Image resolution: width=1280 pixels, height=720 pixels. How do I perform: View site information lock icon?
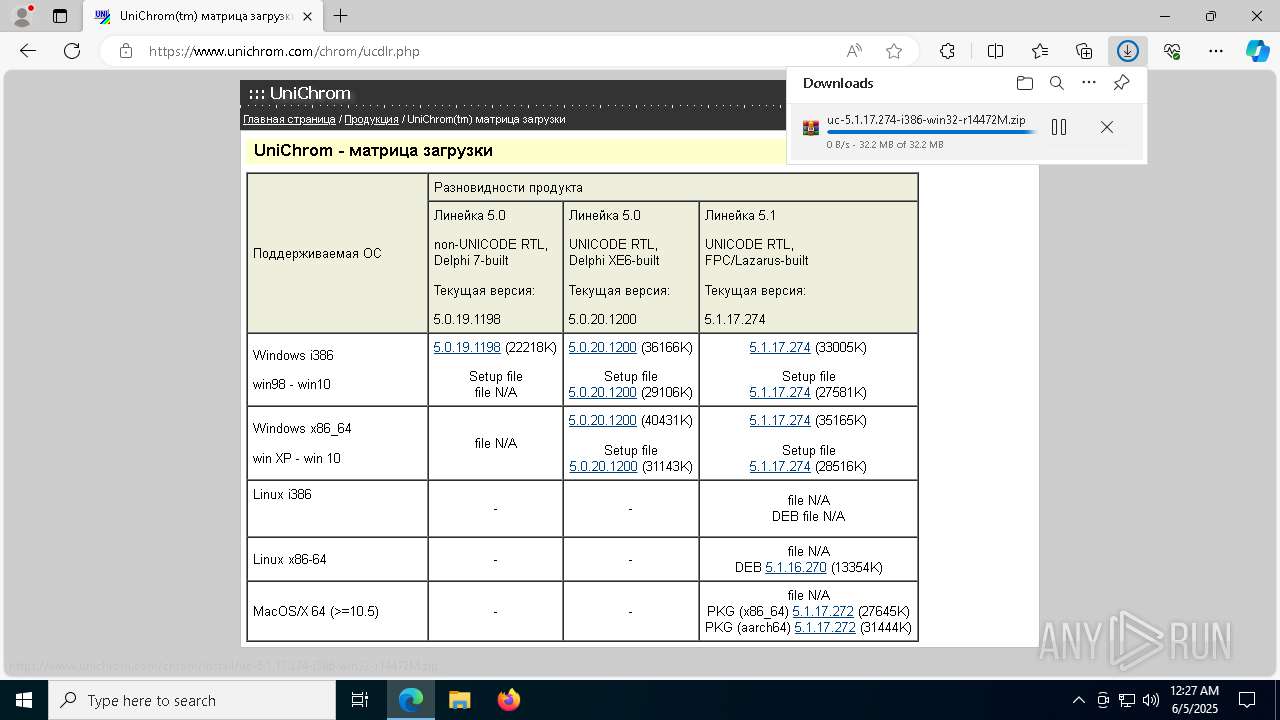click(x=126, y=51)
